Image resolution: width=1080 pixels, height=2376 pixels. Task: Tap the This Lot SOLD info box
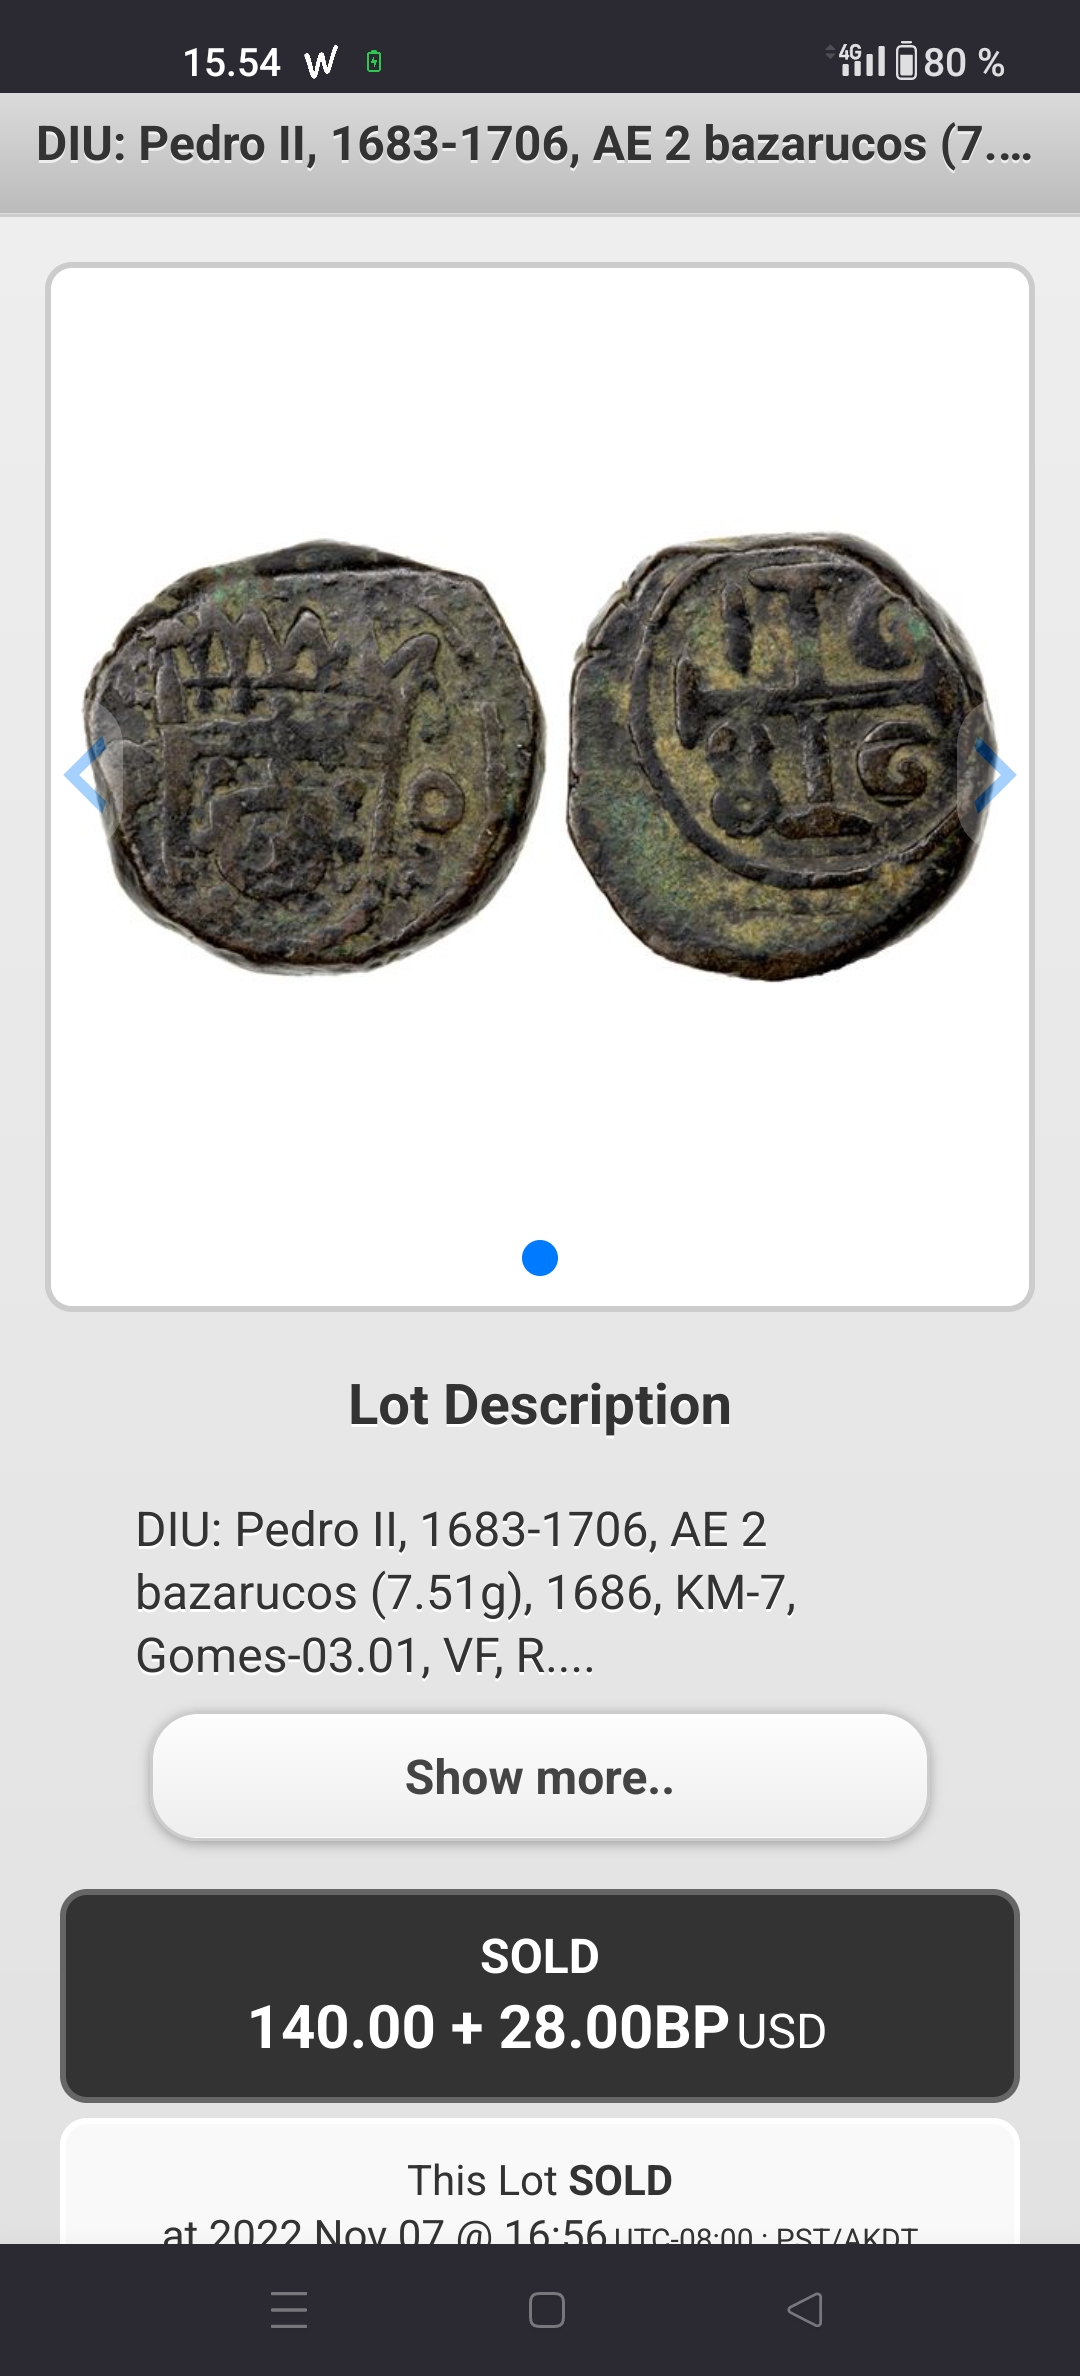pyautogui.click(x=540, y=2182)
